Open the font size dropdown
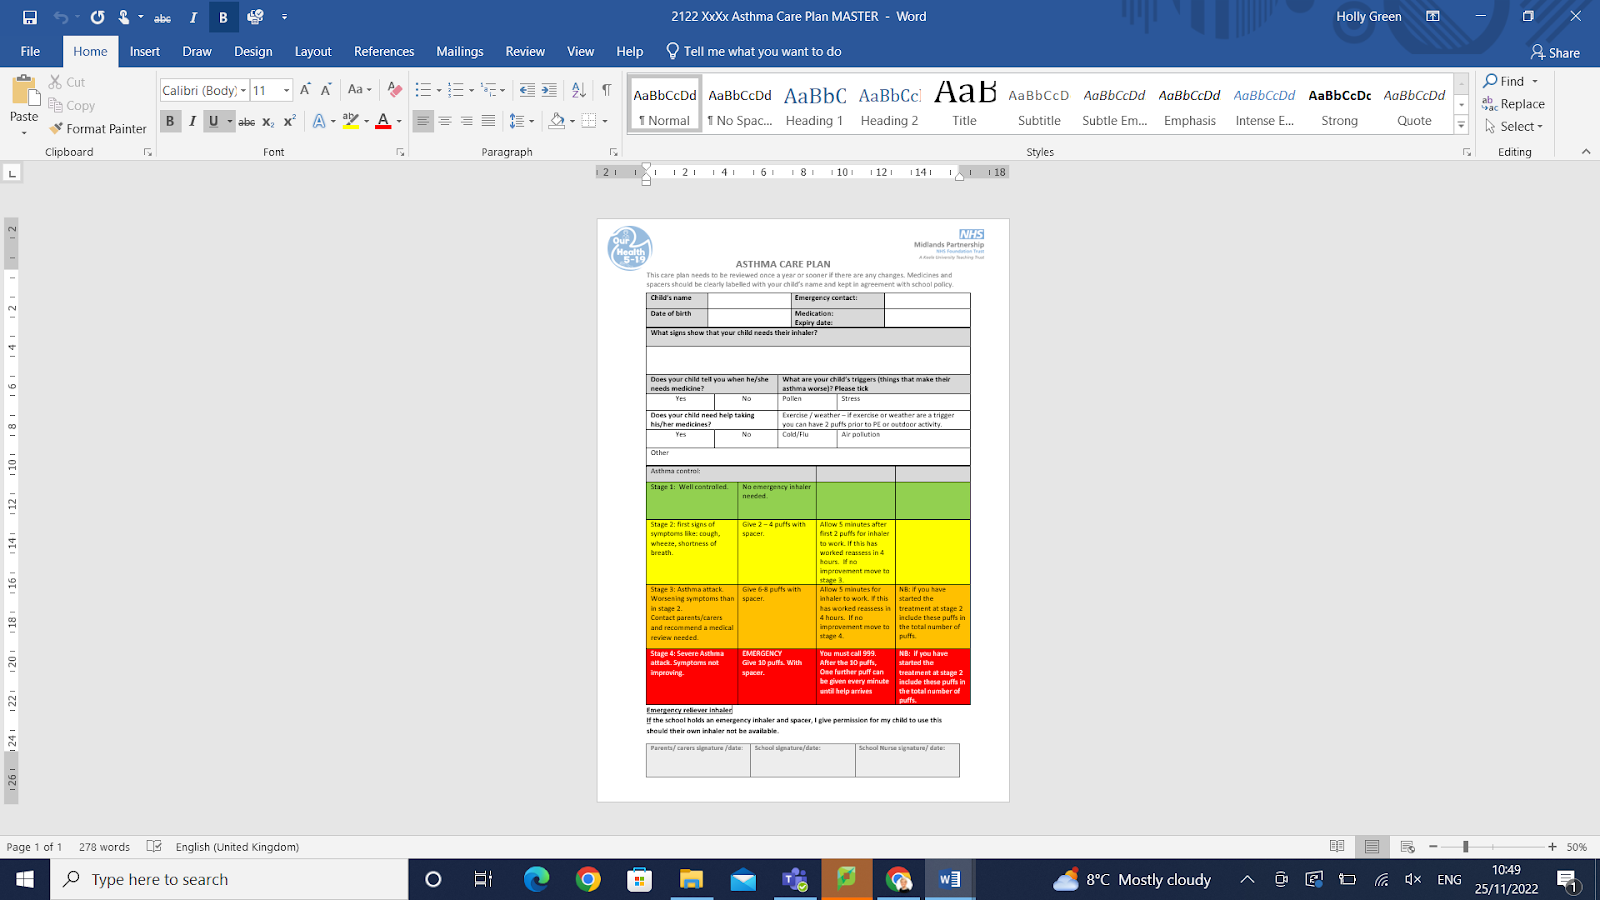 click(x=286, y=90)
